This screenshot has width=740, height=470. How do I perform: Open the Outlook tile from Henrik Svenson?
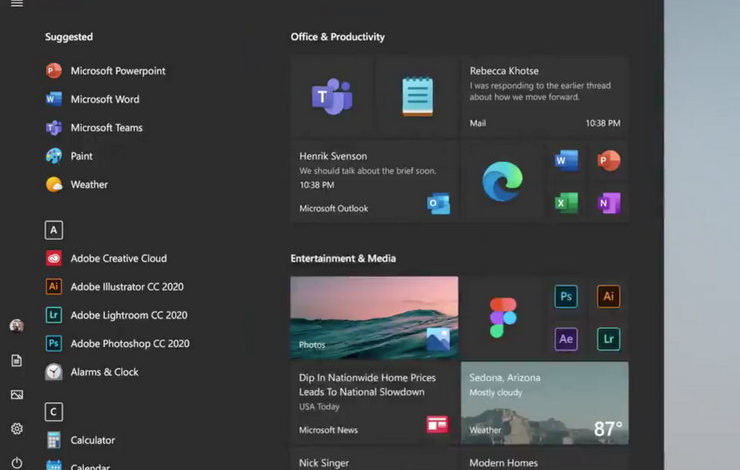pos(374,181)
